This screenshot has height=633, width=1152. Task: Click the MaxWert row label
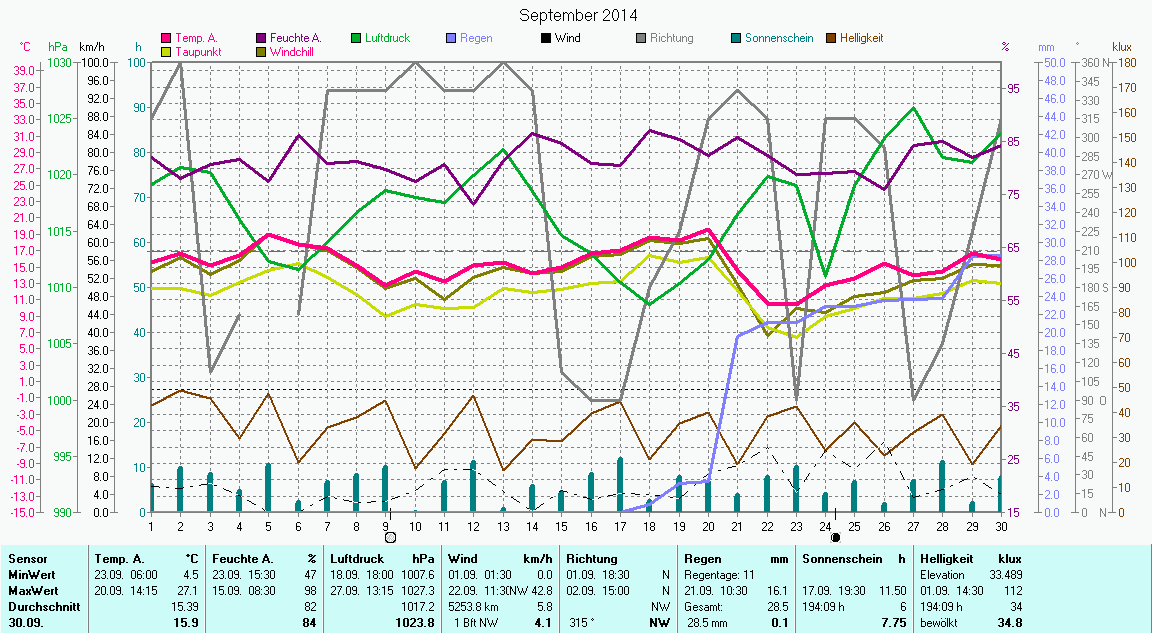[x=32, y=590]
